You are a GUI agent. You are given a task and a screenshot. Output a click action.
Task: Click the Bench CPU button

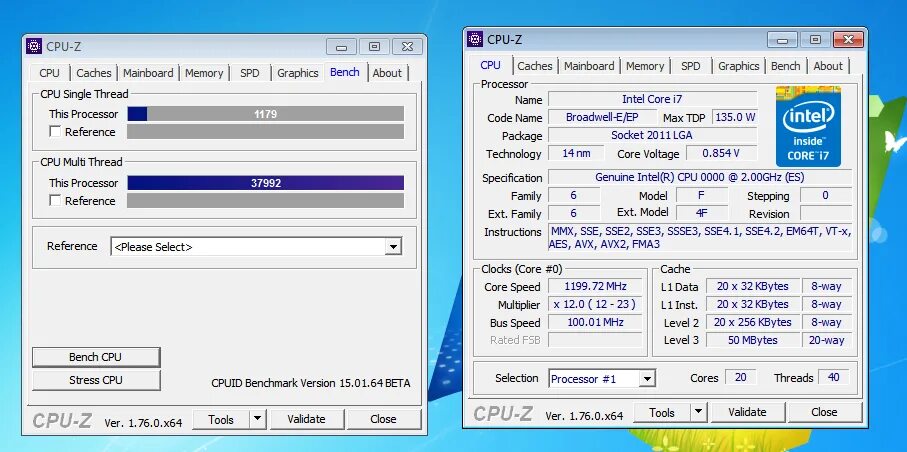(95, 357)
